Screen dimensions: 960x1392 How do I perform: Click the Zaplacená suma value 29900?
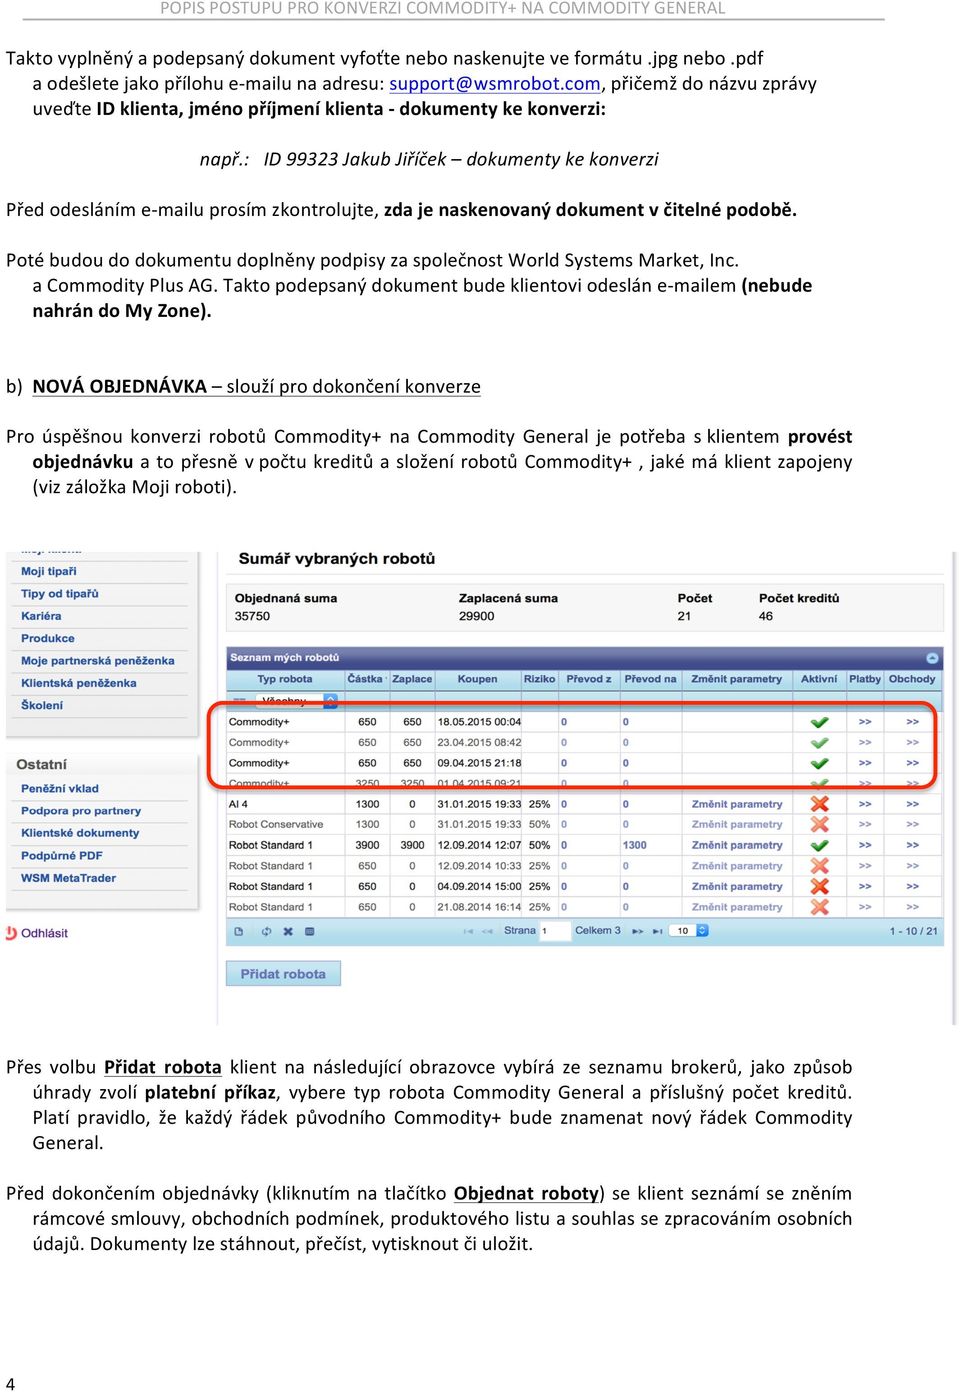tap(477, 616)
